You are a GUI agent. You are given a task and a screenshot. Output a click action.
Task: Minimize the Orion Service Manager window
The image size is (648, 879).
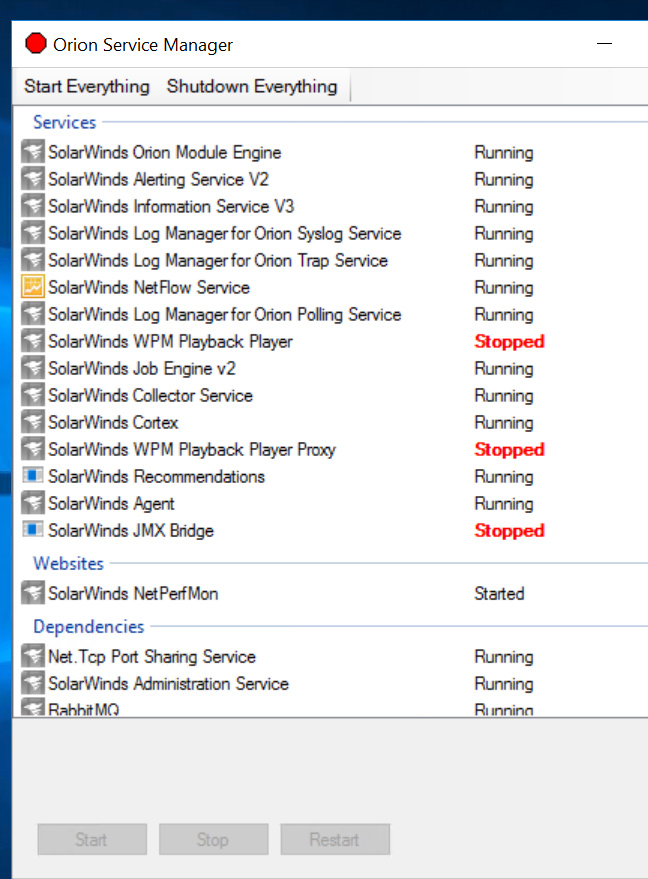(604, 44)
